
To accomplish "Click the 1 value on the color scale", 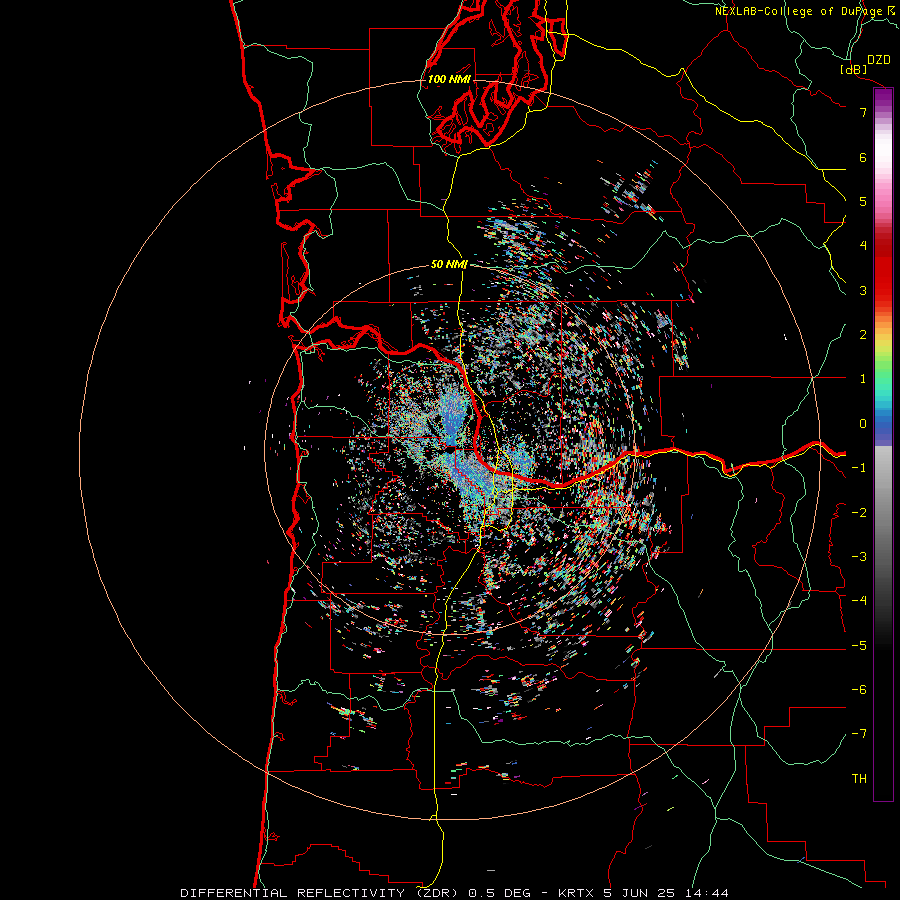I will pos(863,379).
